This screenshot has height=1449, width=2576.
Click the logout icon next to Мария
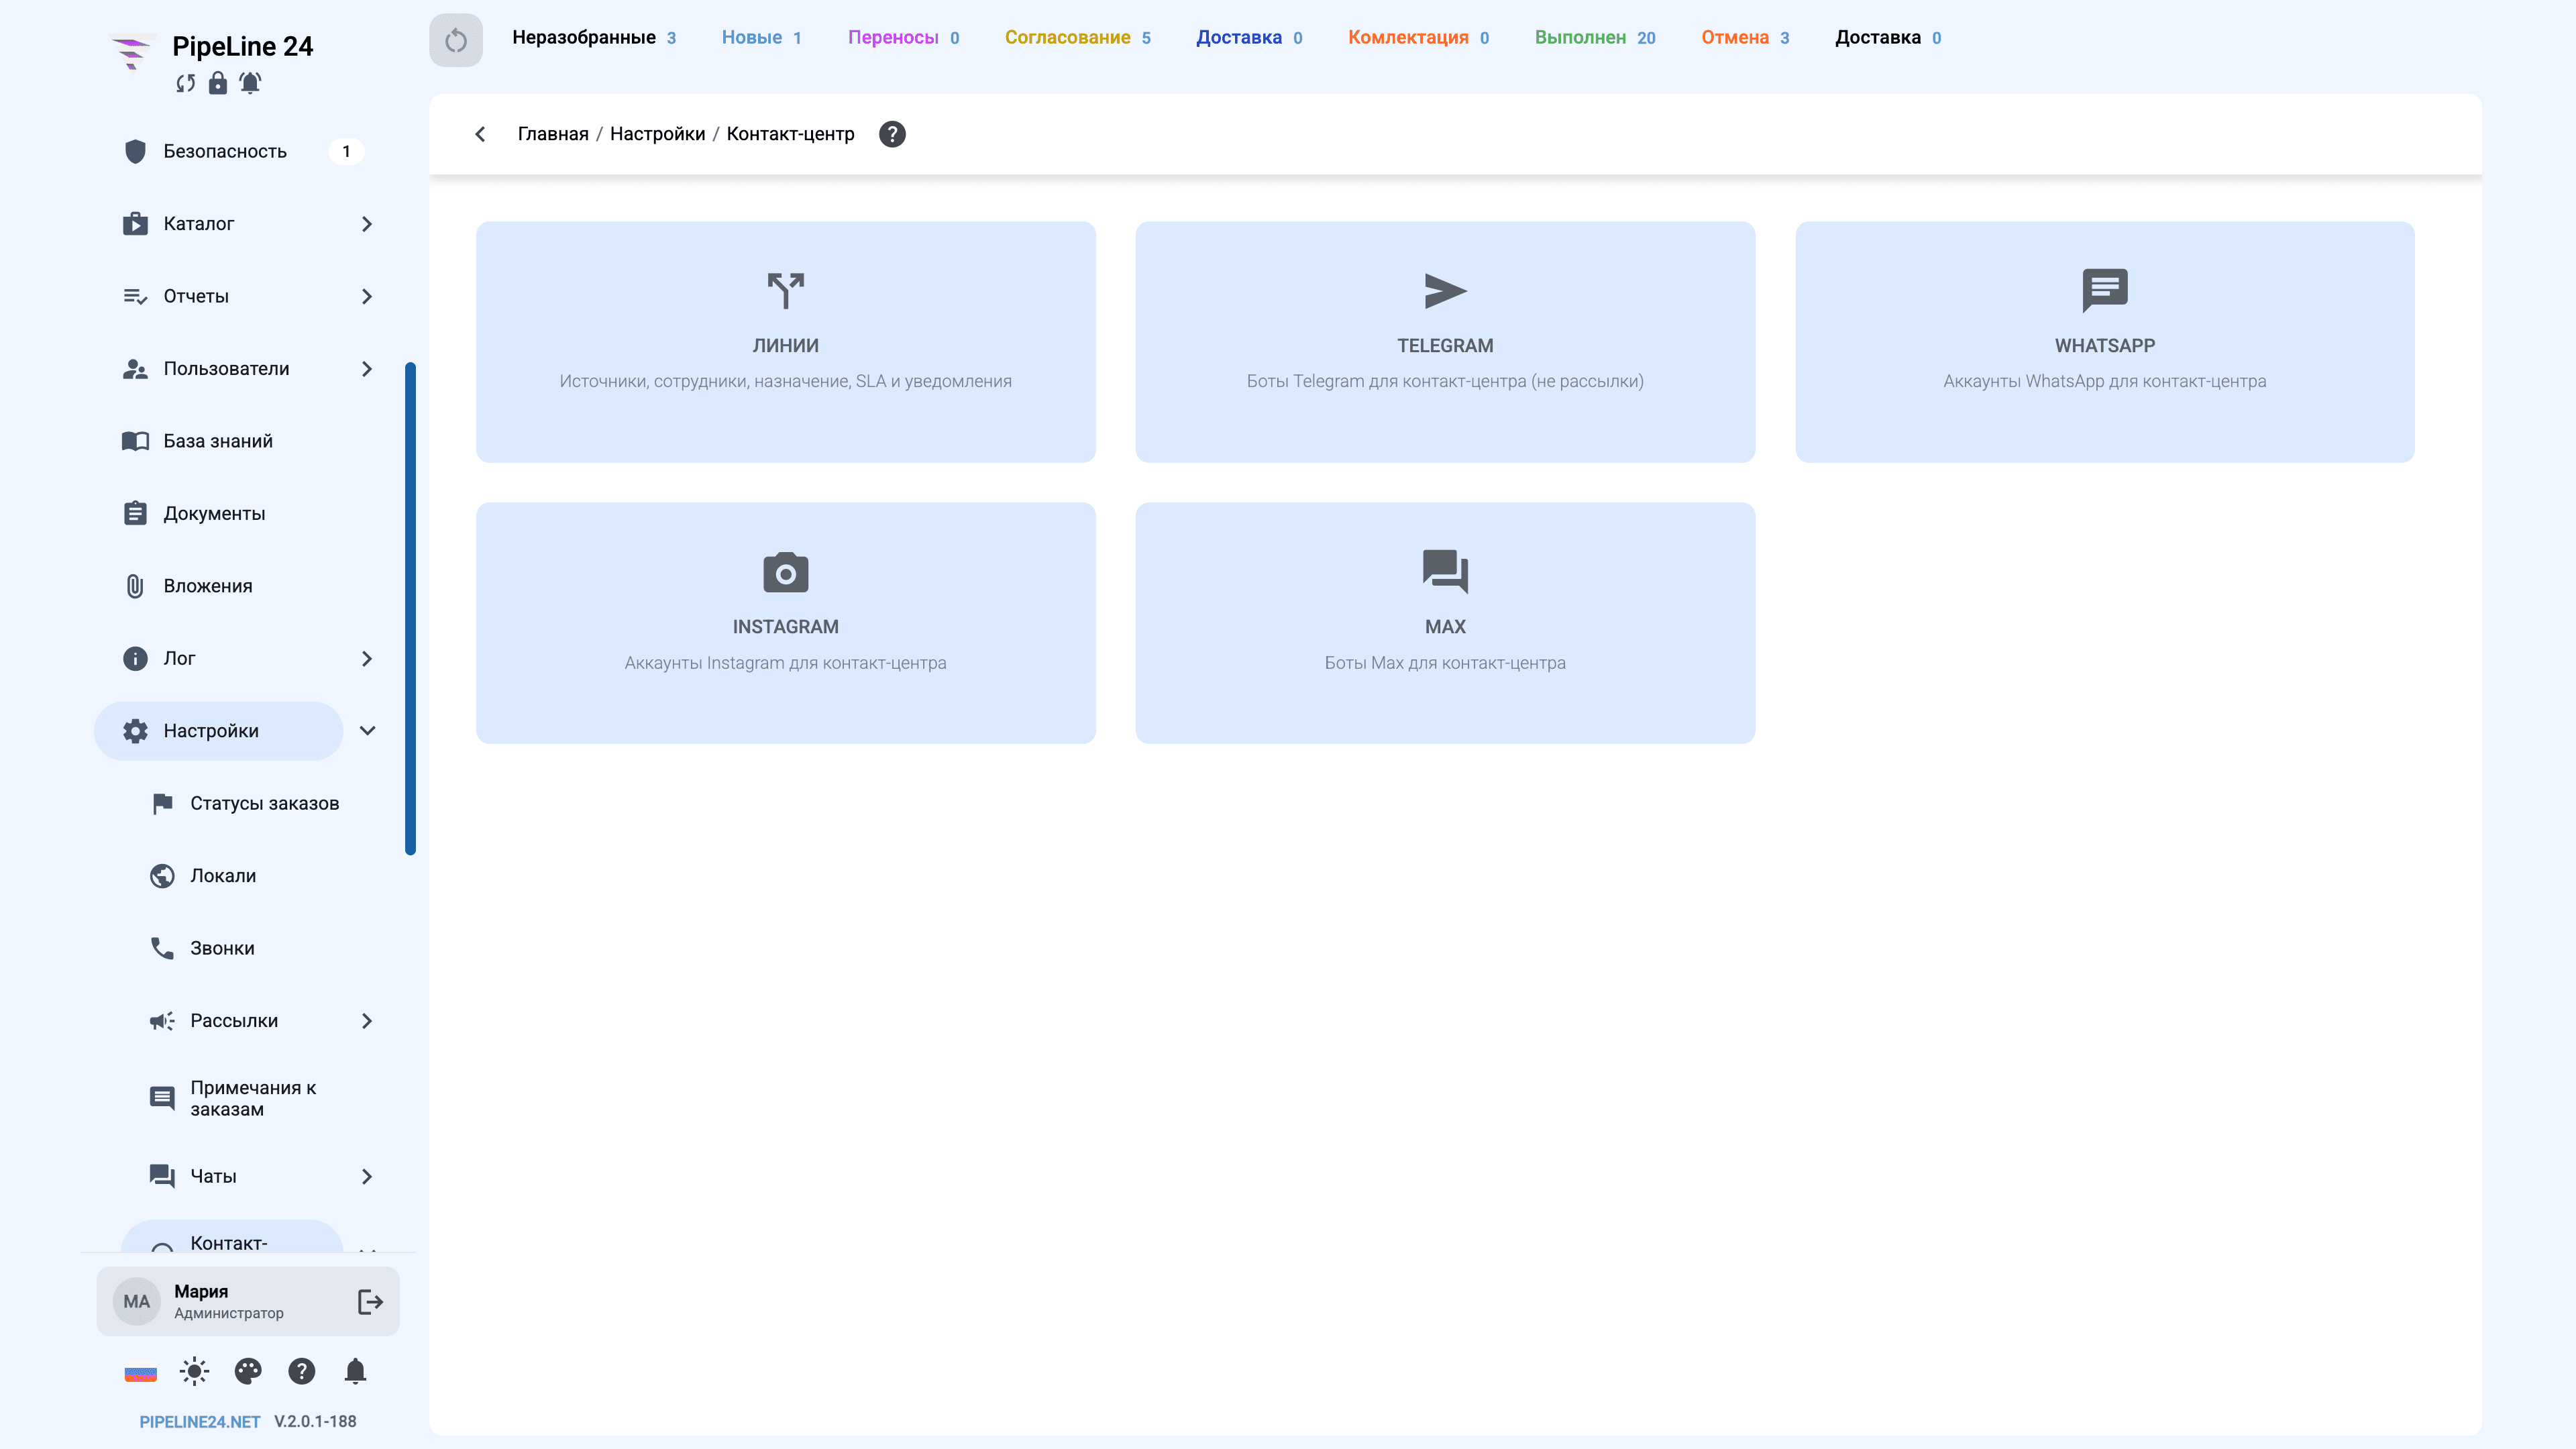[x=370, y=1301]
